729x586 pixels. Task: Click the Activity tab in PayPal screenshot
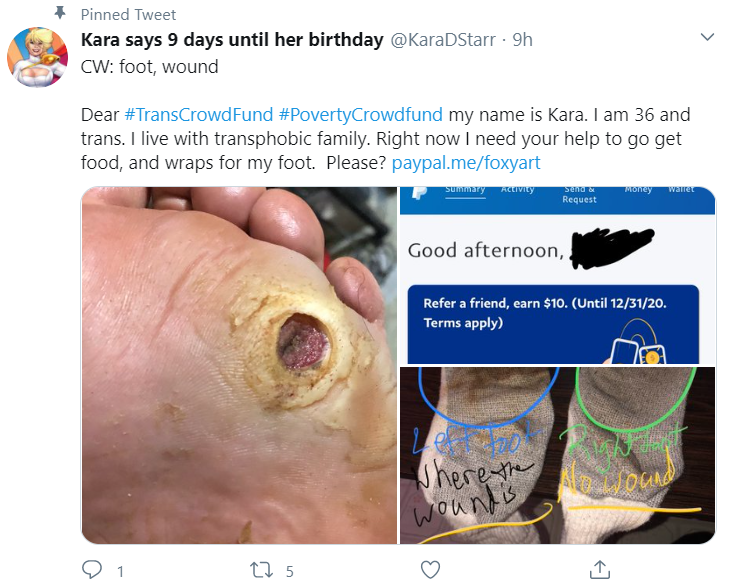pyautogui.click(x=517, y=190)
